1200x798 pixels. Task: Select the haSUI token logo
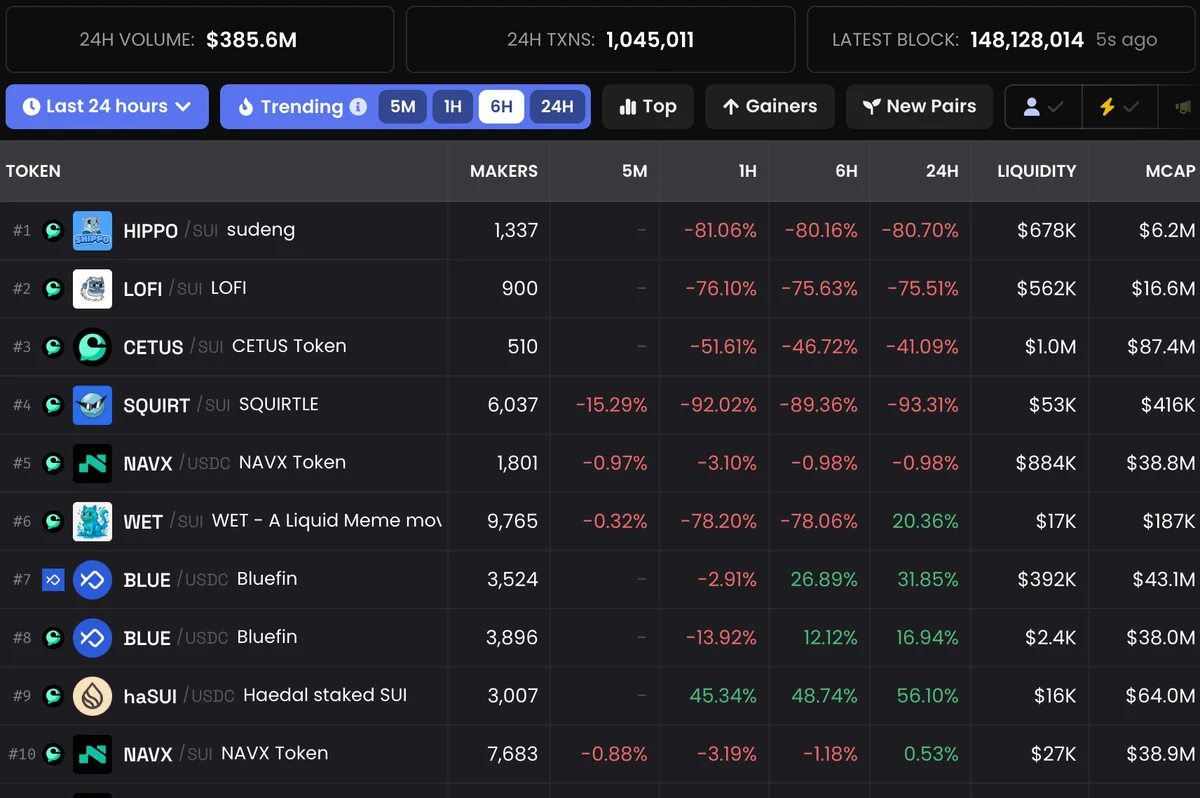click(x=93, y=696)
